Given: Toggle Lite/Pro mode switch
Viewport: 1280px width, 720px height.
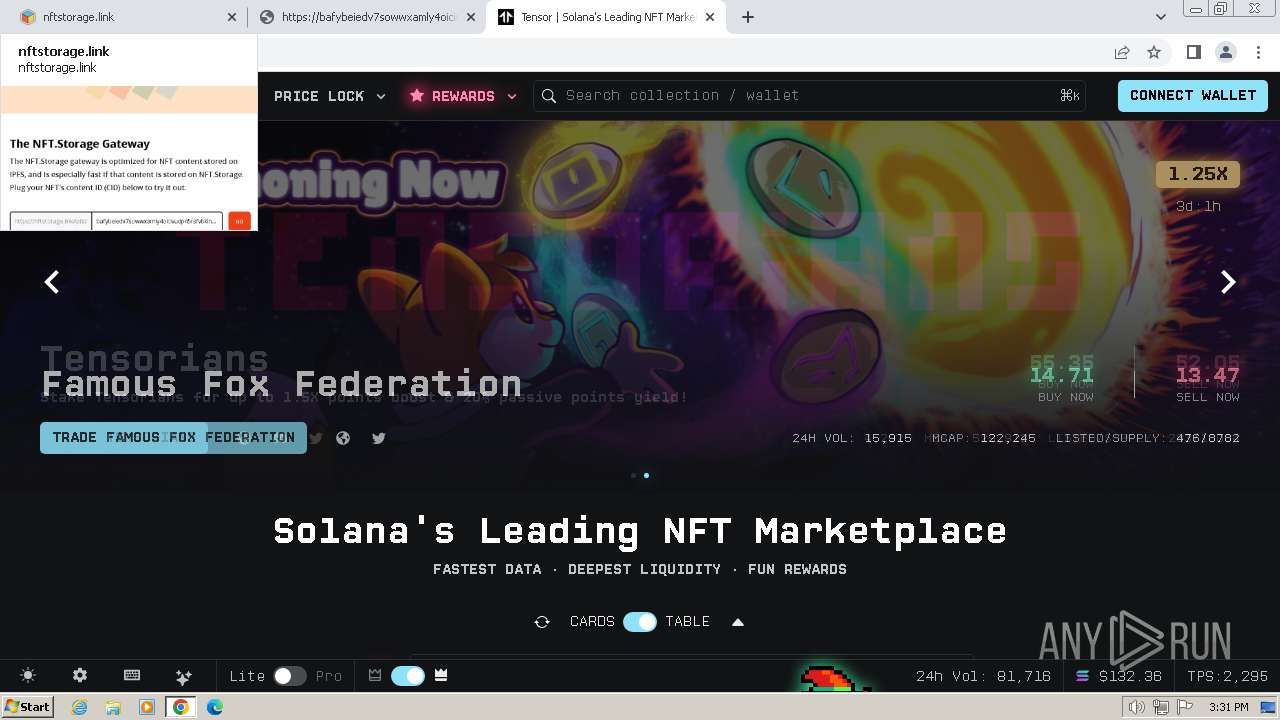Looking at the screenshot, I should point(290,676).
